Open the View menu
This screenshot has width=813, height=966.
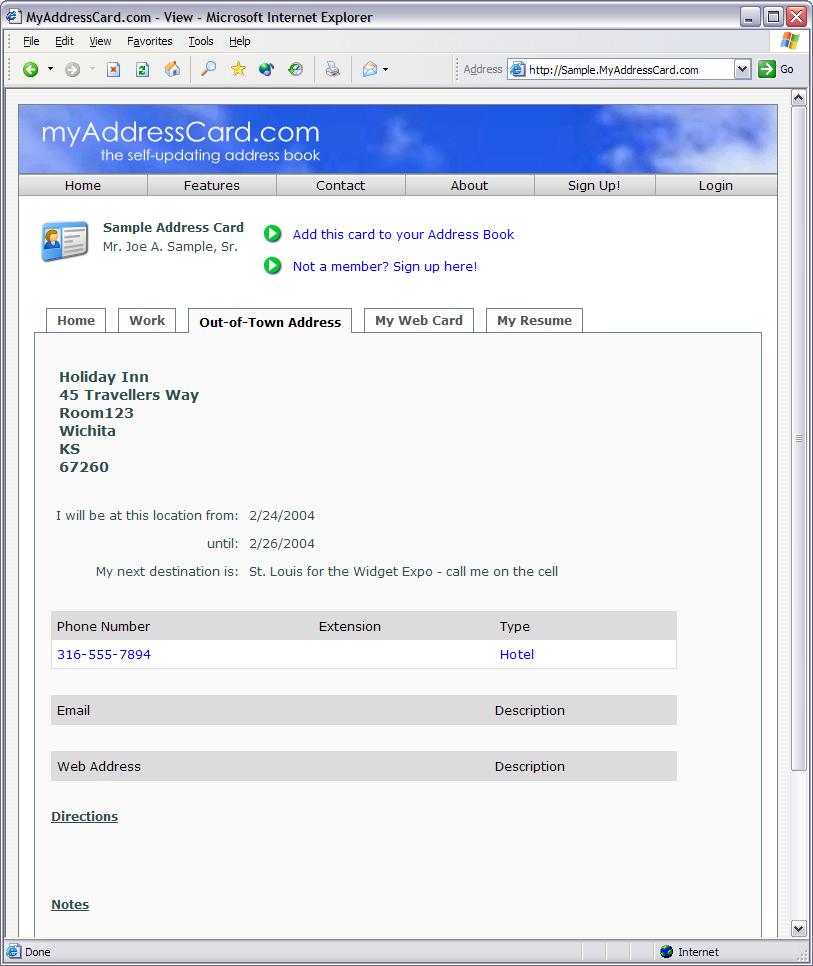point(100,41)
